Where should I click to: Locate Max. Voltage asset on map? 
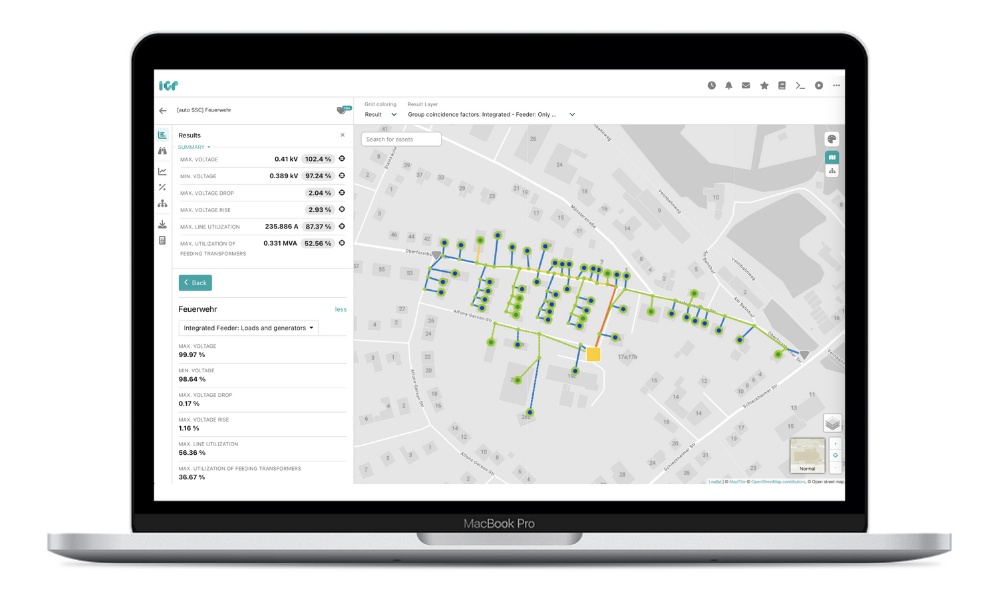[342, 159]
